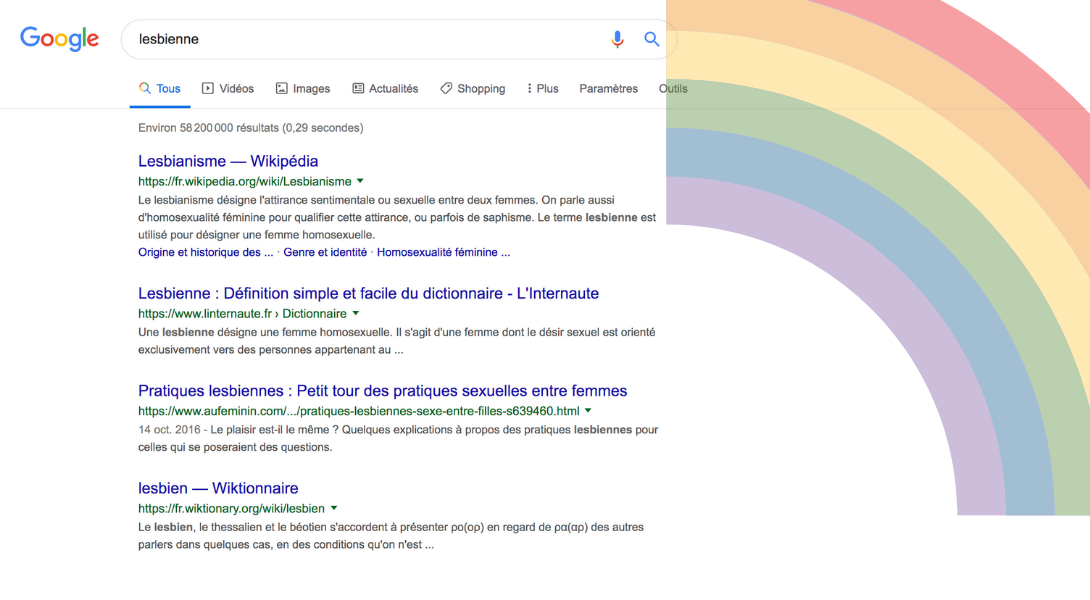1090x600 pixels.
Task: Open the Outils option
Action: [673, 88]
